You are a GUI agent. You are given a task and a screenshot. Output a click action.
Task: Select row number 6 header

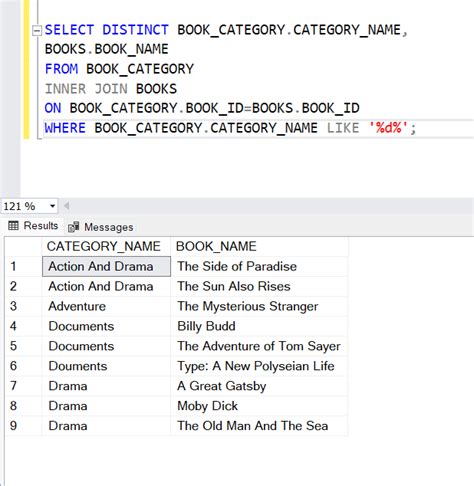click(24, 366)
